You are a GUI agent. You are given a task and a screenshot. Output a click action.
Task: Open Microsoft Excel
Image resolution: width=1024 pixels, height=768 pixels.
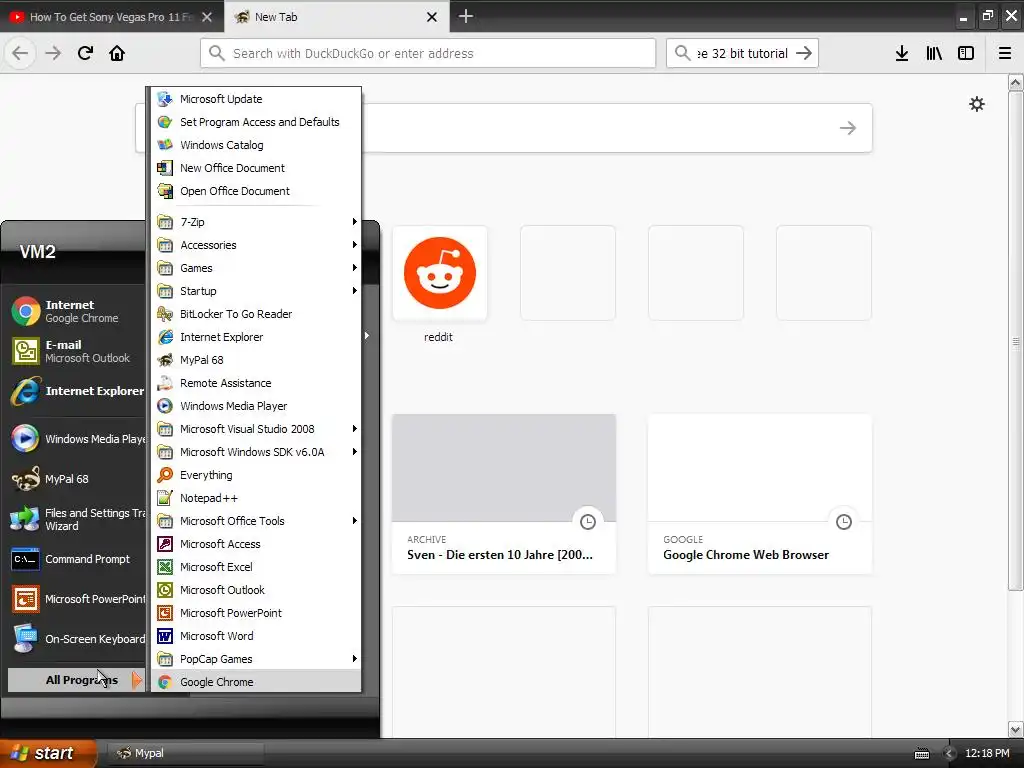pyautogui.click(x=256, y=567)
